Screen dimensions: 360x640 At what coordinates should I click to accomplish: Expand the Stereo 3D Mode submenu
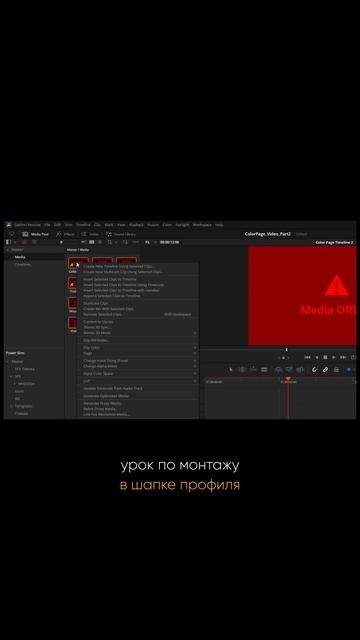pyautogui.click(x=138, y=333)
